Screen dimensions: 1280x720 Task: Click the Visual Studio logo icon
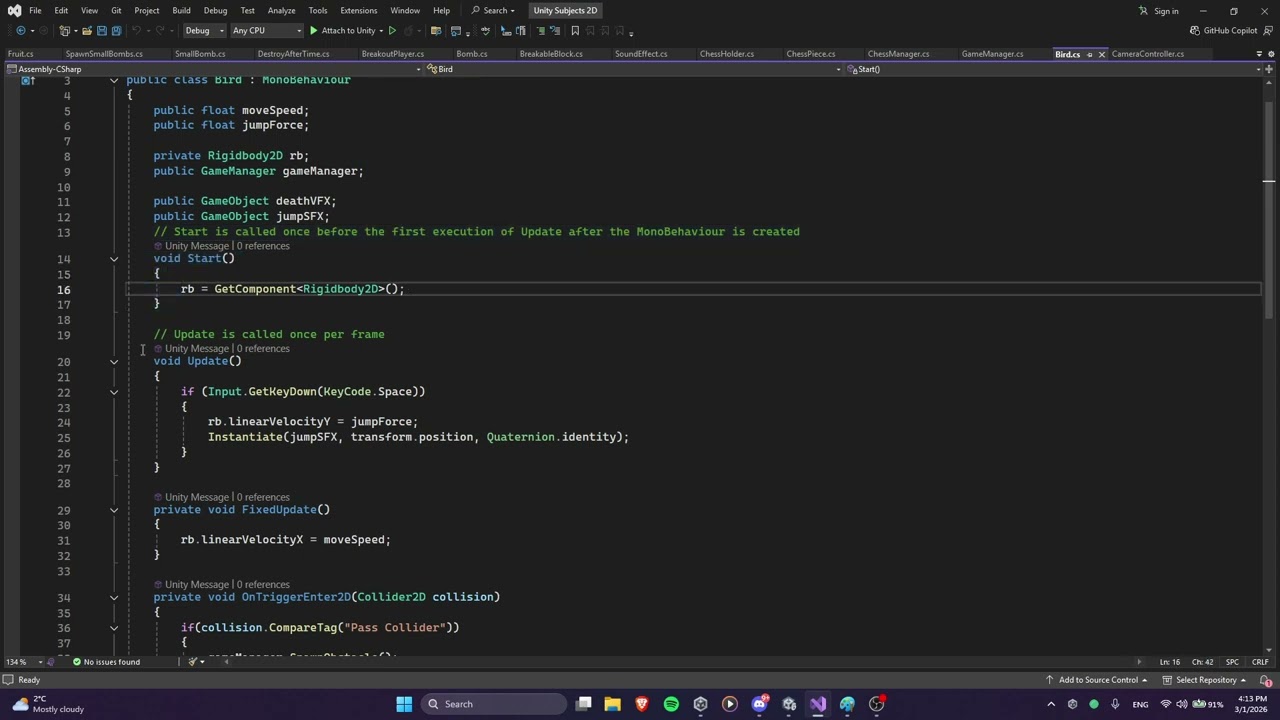coord(14,10)
